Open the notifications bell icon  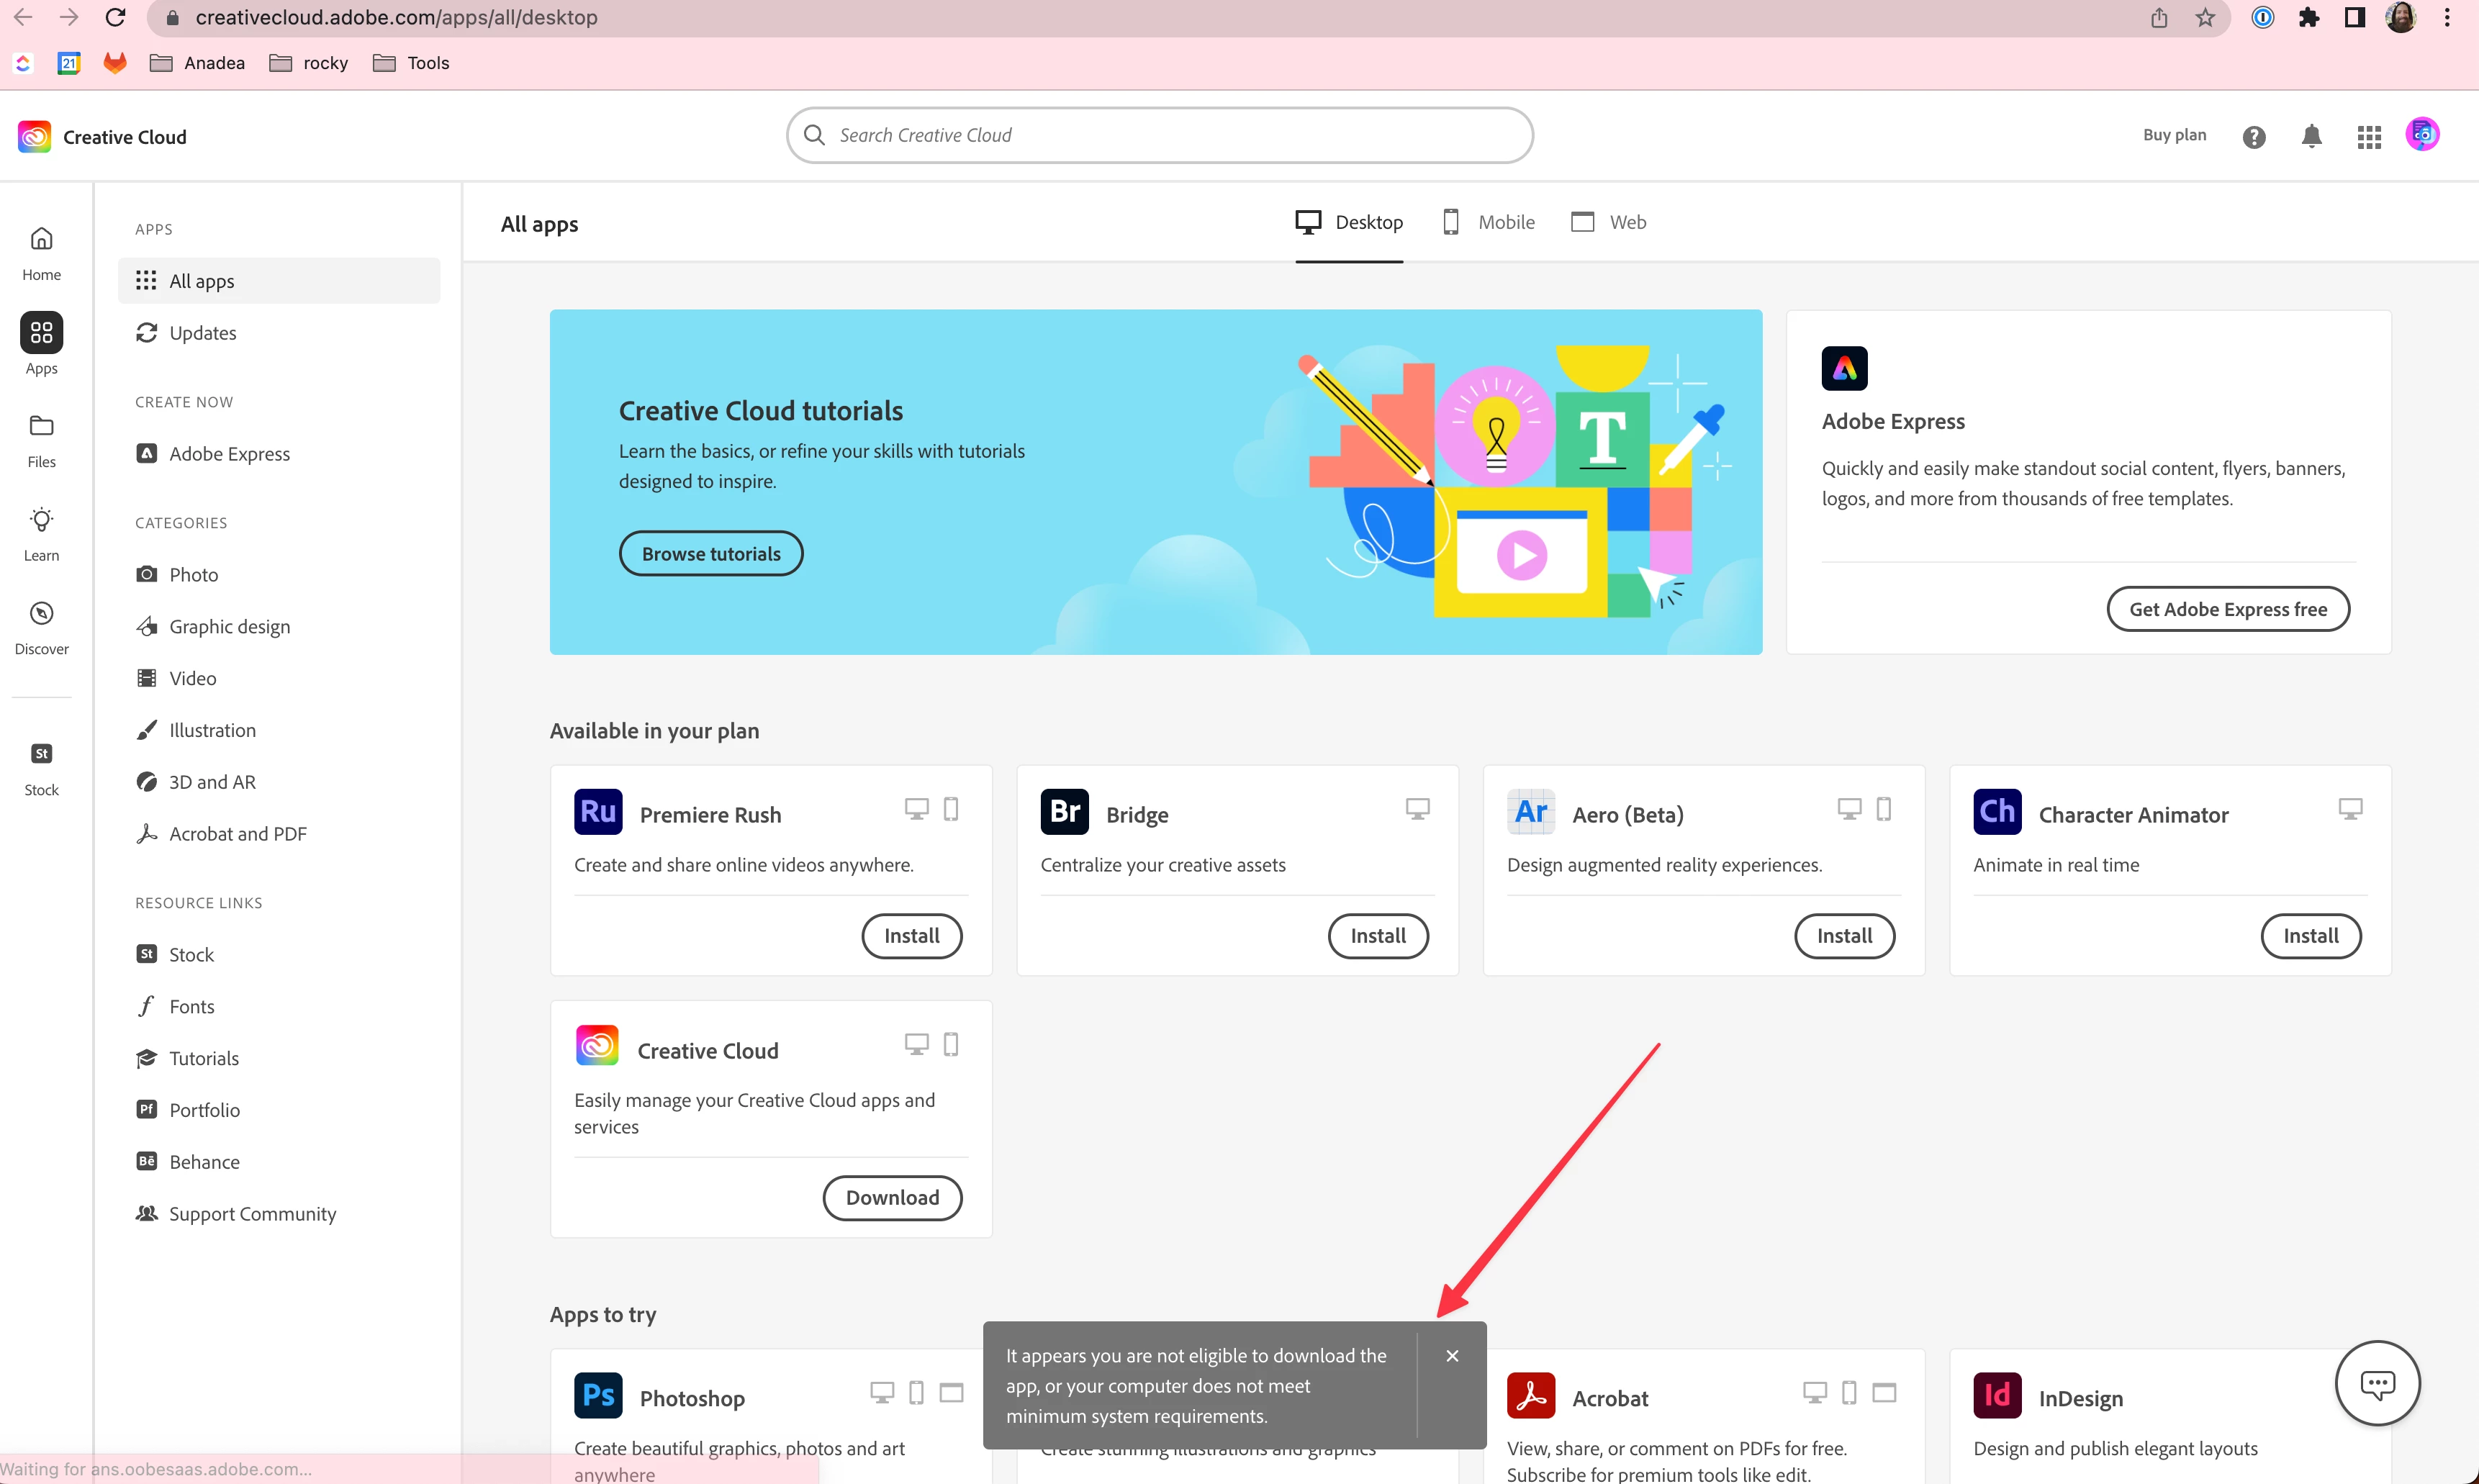pos(2311,136)
